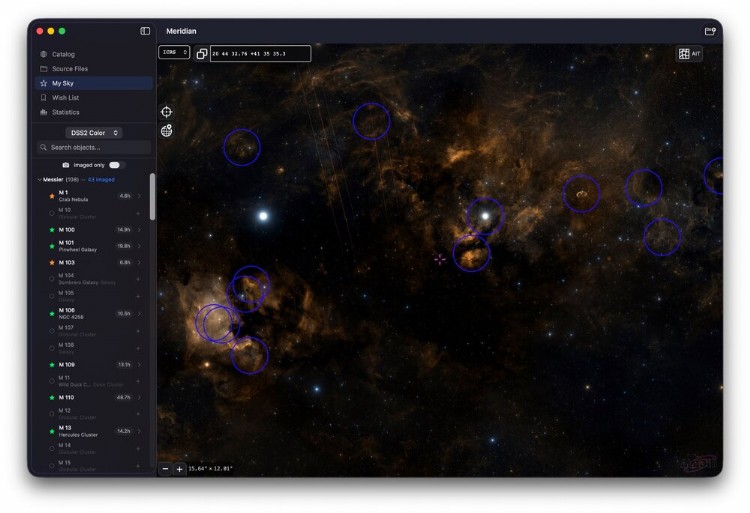This screenshot has width=750, height=513.
Task: Click the plus icon in M 107 row
Action: click(138, 331)
